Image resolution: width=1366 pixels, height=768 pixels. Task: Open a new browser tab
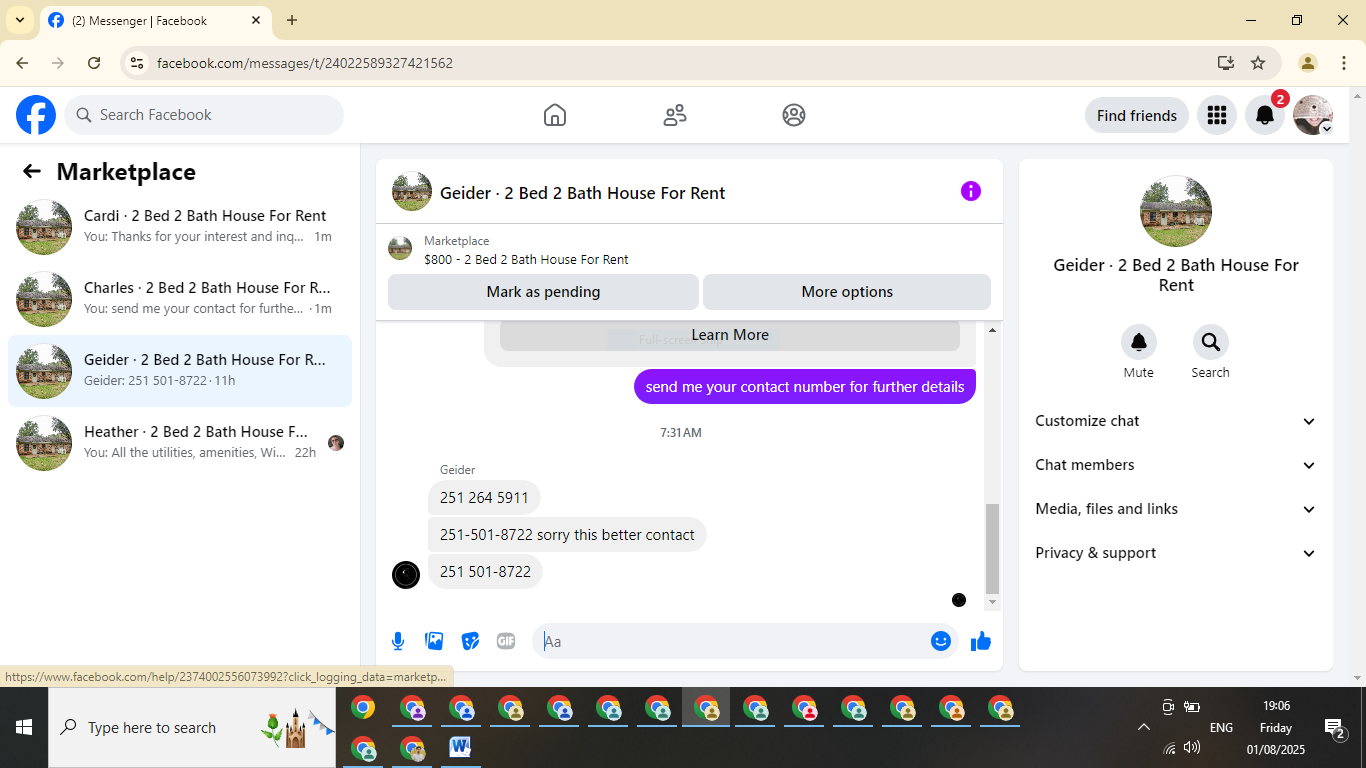[x=292, y=20]
